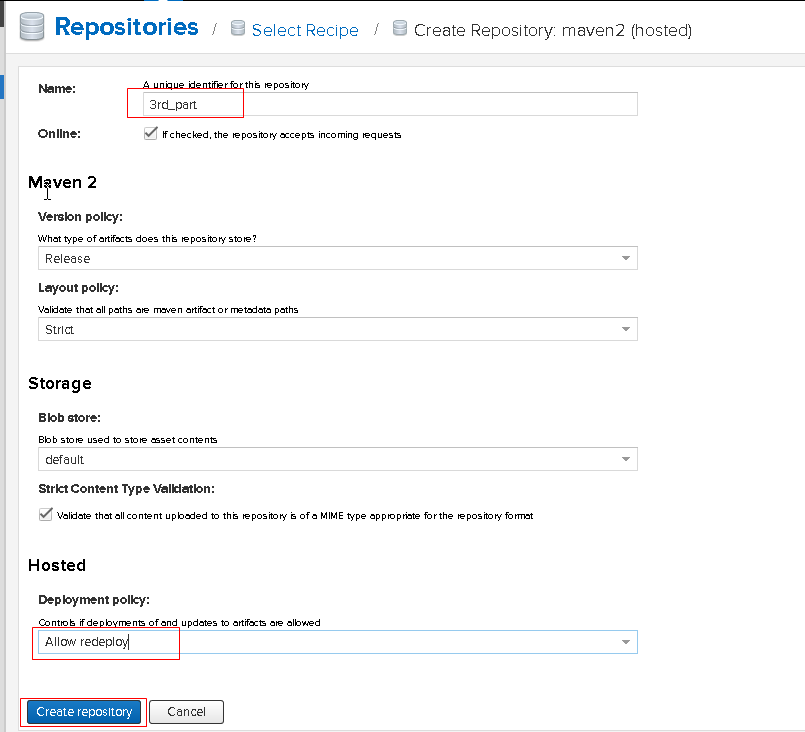
Task: Open the Repositories breadcrumb link
Action: pyautogui.click(x=126, y=27)
